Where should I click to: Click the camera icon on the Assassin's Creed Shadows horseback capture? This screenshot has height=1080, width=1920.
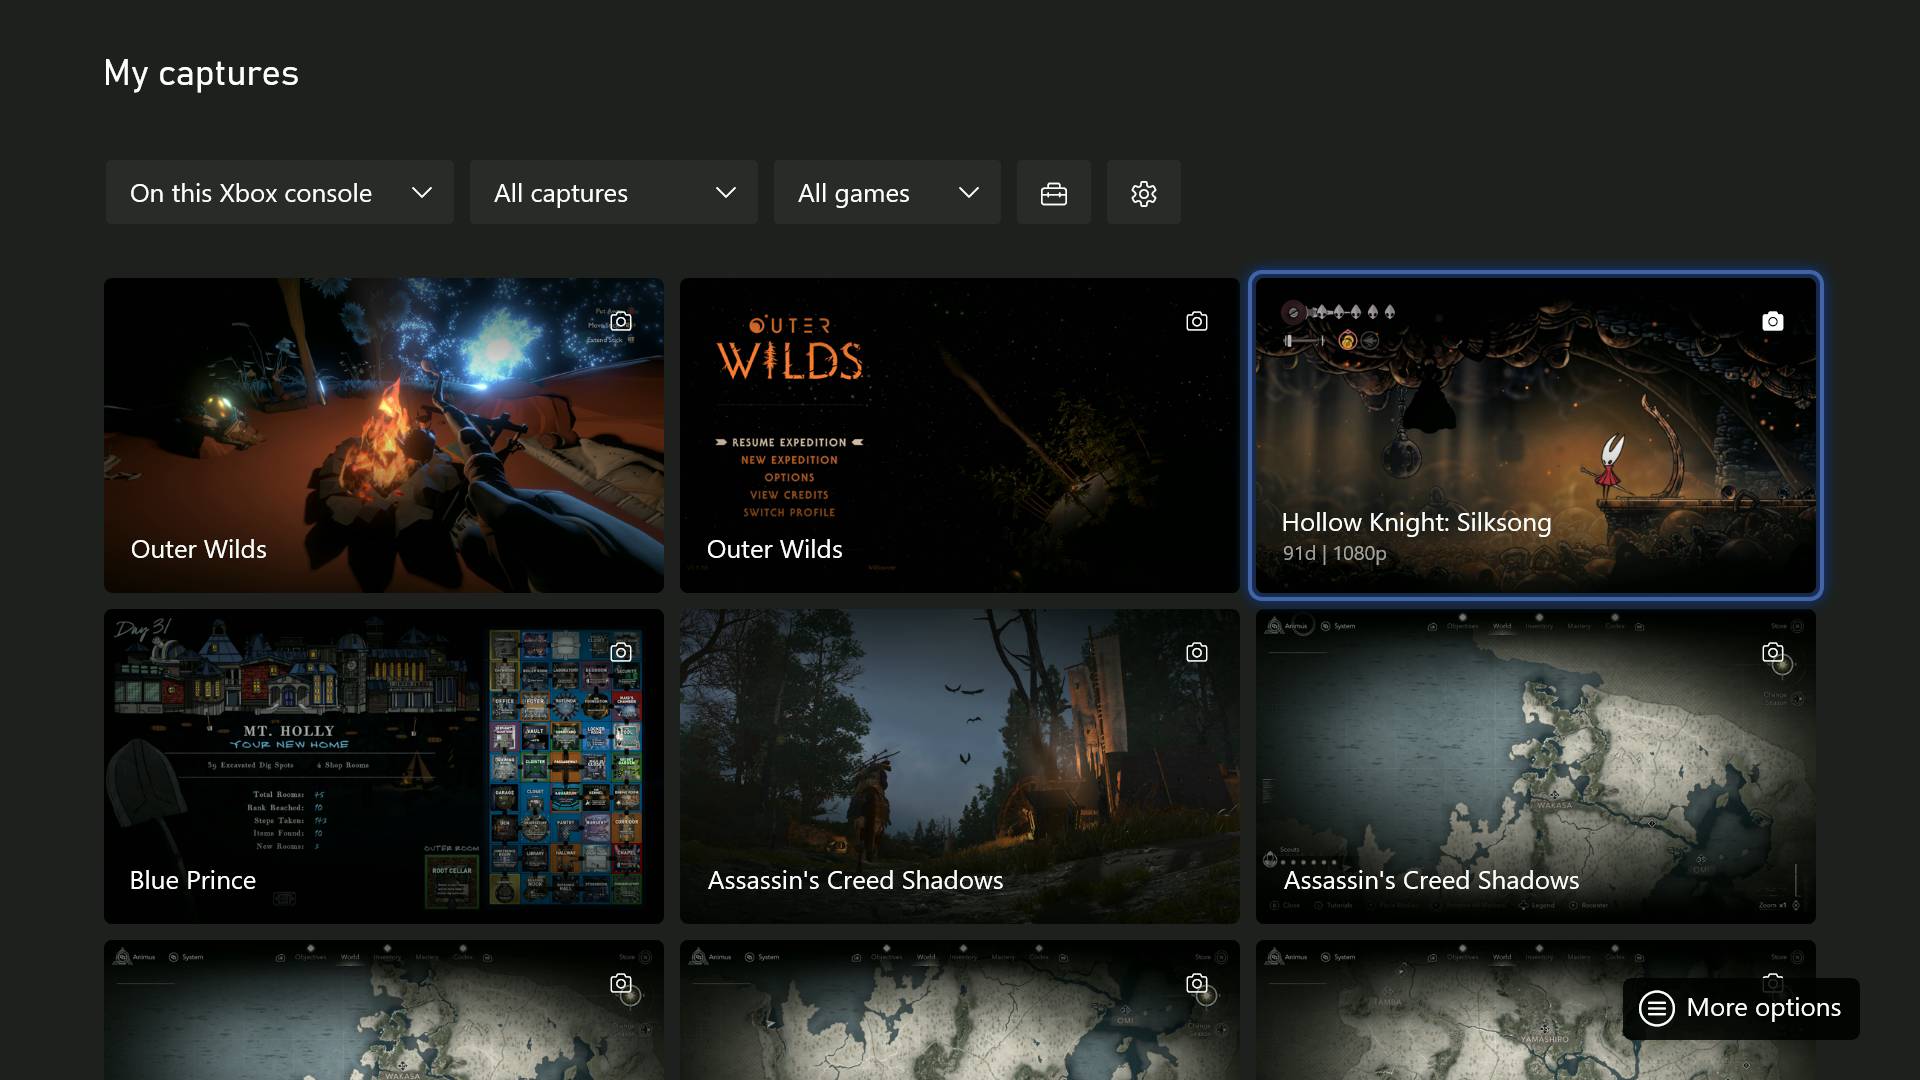pos(1196,651)
